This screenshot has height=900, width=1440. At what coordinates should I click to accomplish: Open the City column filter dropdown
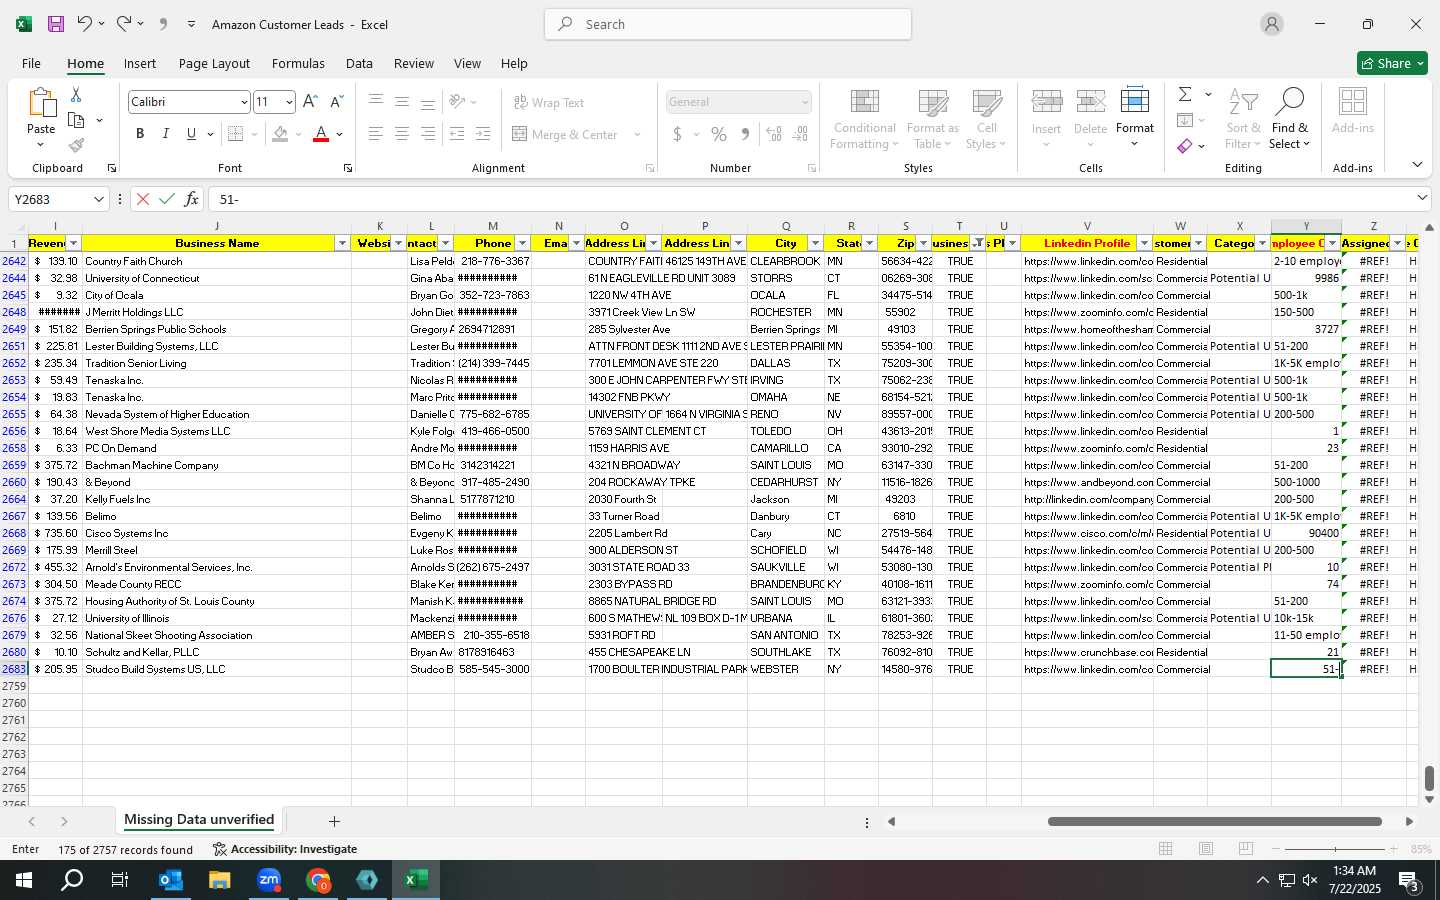(815, 243)
